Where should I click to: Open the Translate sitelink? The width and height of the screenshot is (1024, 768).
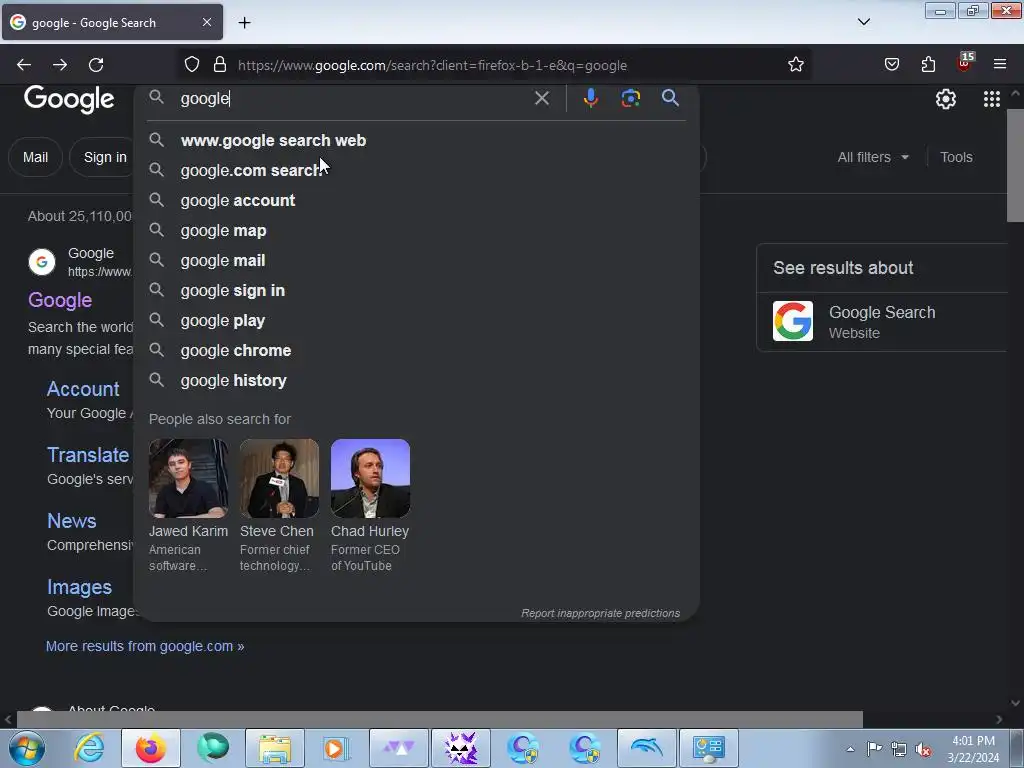pyautogui.click(x=88, y=455)
